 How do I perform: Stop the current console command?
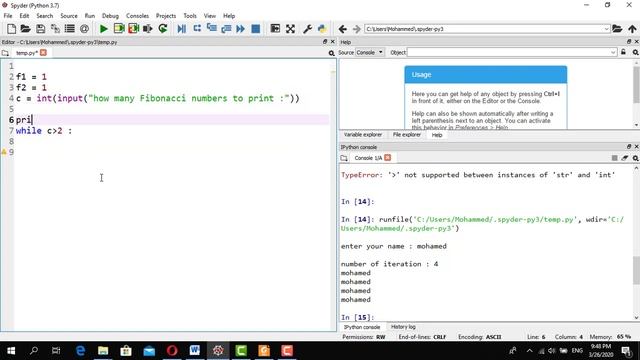[x=614, y=158]
